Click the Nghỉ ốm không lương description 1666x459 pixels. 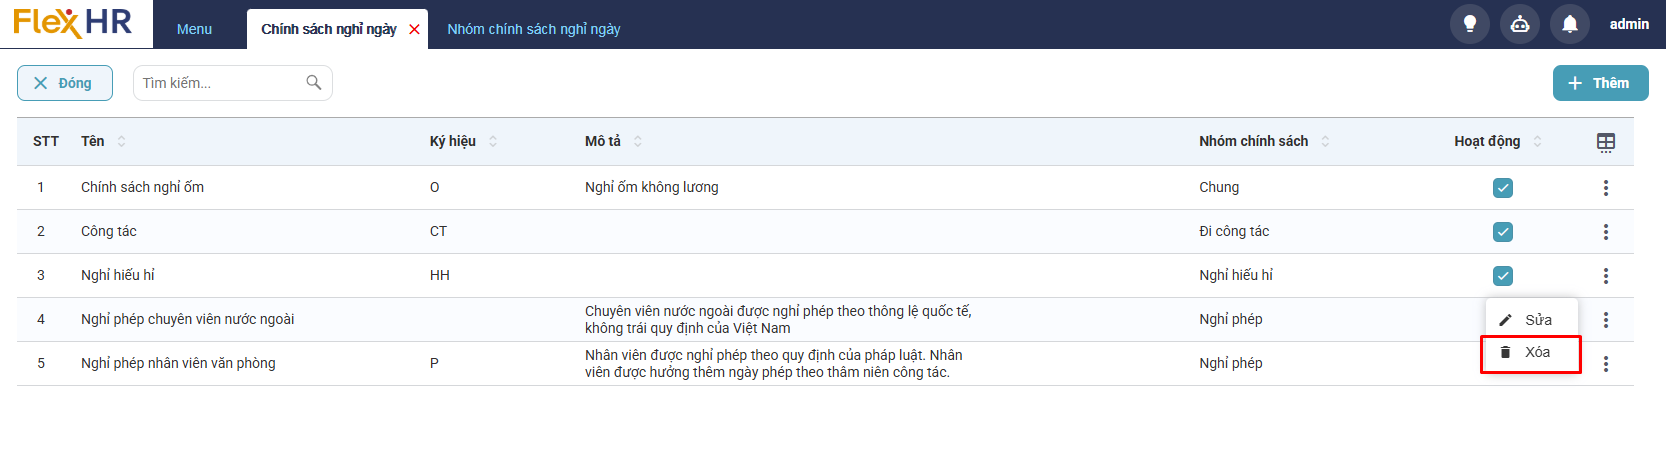[652, 187]
